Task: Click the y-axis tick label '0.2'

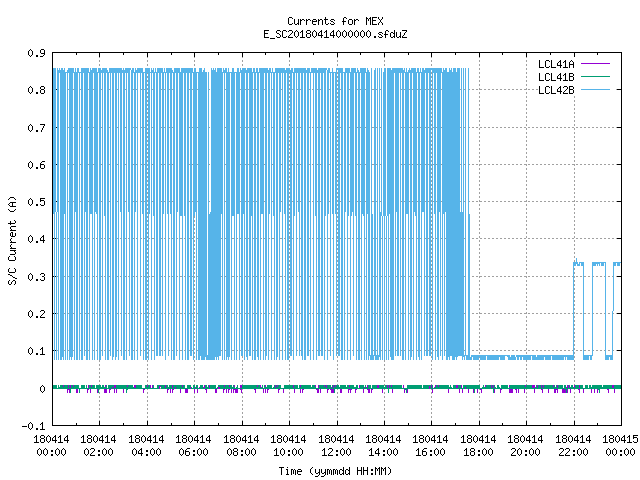Action: (x=37, y=314)
